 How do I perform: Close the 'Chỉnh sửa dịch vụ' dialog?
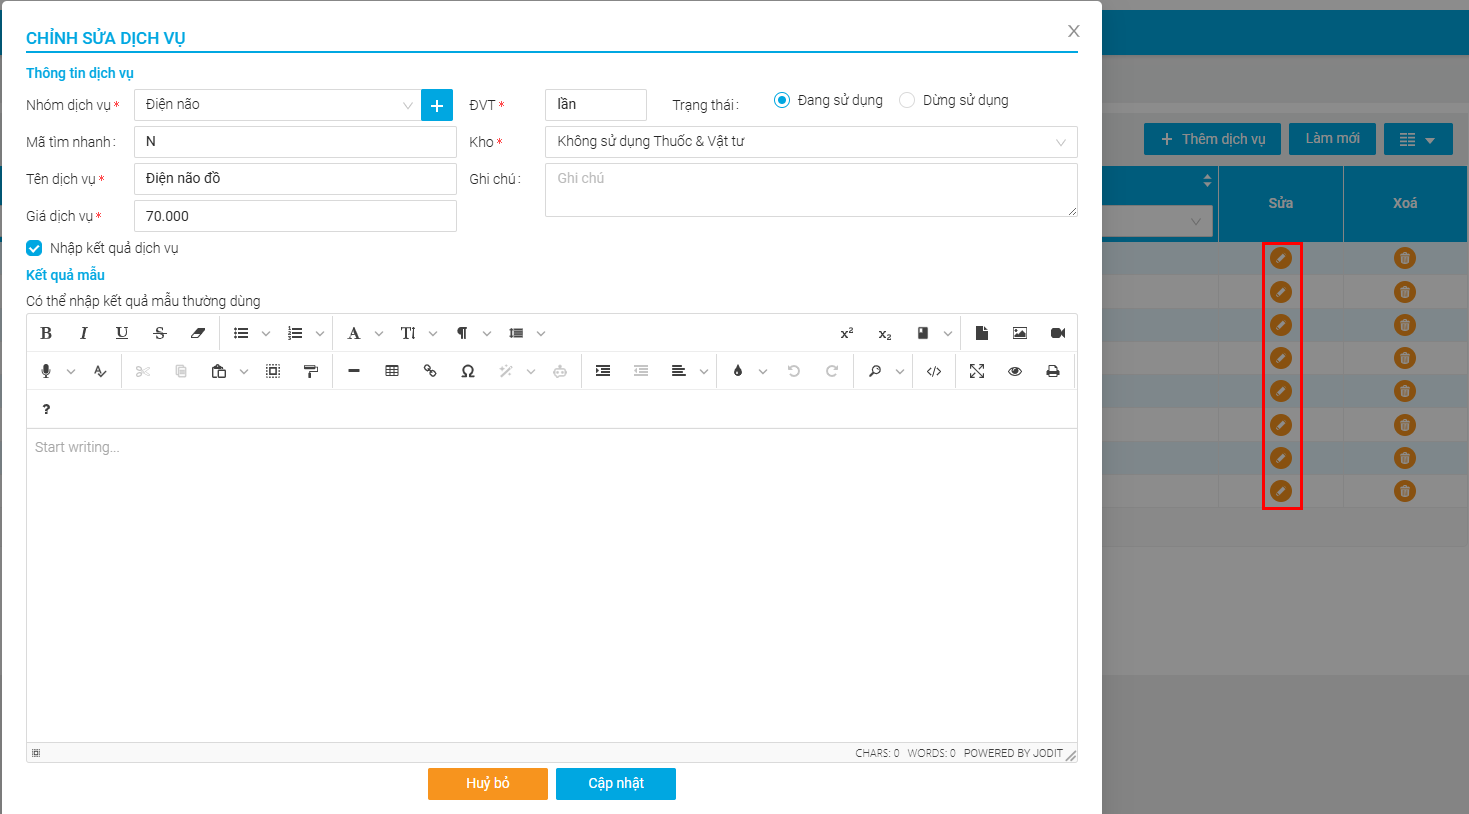click(1074, 31)
